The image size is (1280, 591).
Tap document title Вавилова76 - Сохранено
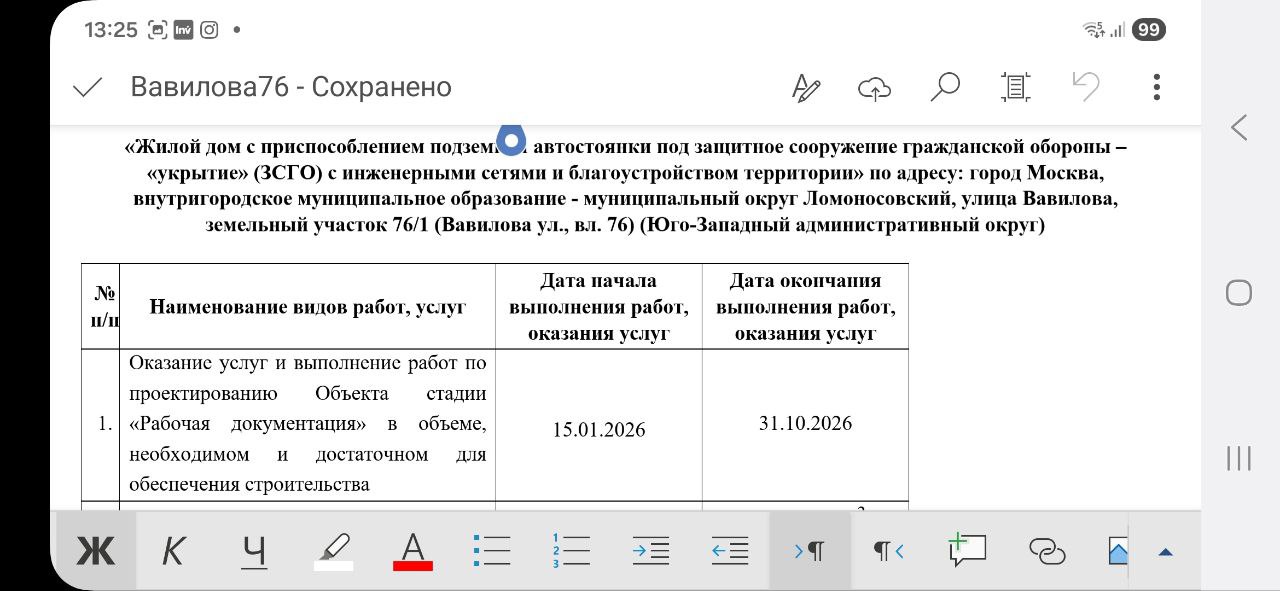point(291,87)
